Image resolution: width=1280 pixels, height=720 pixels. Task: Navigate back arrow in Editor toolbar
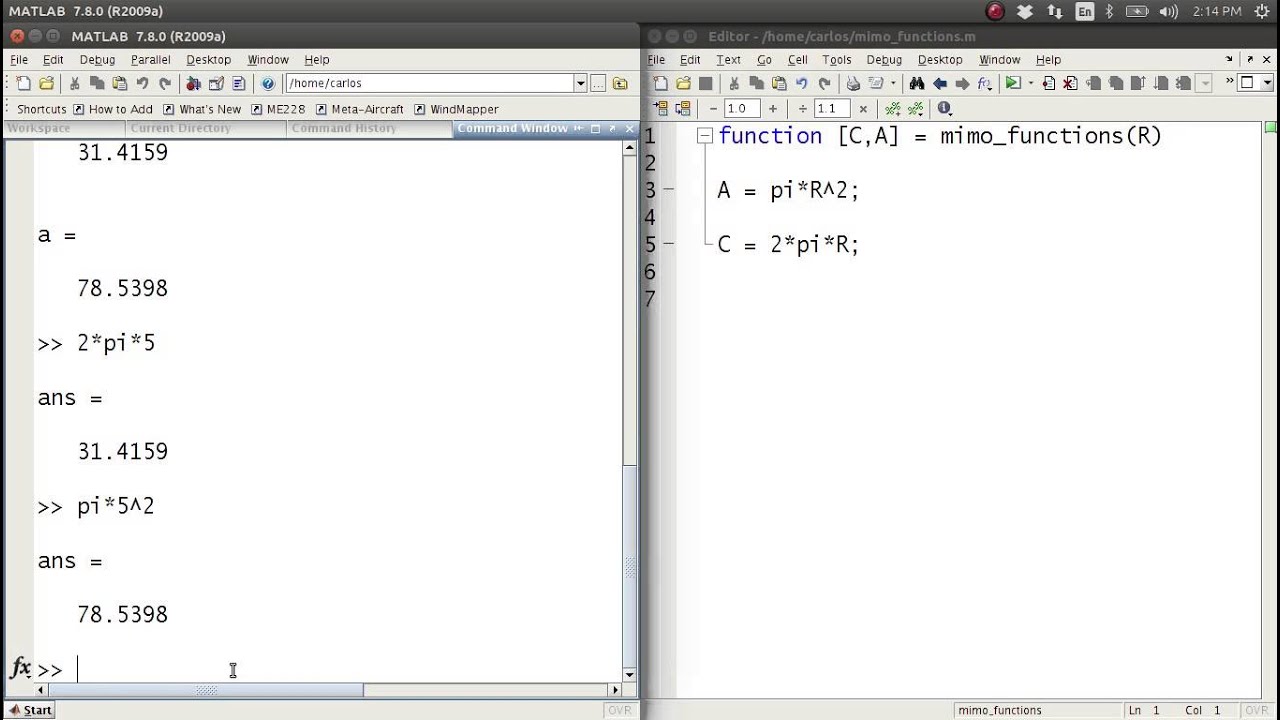tap(940, 83)
